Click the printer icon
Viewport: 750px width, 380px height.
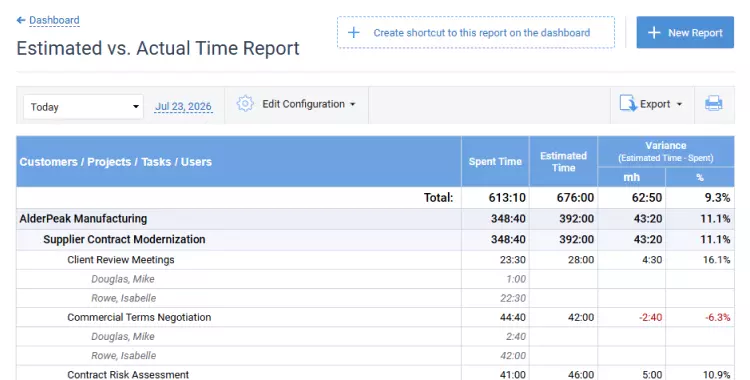click(x=714, y=103)
